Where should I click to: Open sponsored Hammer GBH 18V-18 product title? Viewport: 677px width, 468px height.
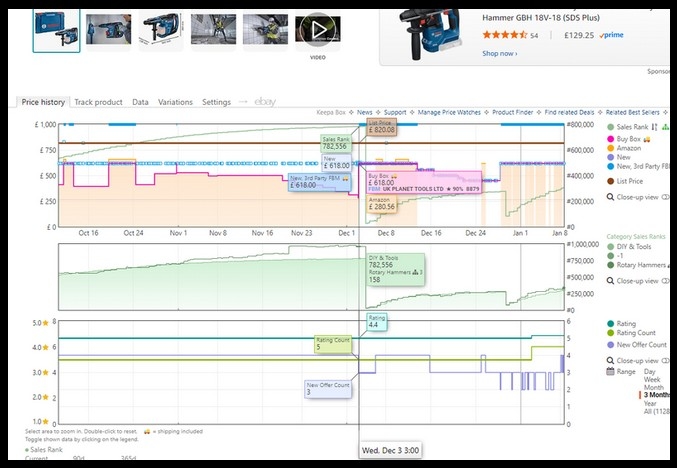click(541, 18)
